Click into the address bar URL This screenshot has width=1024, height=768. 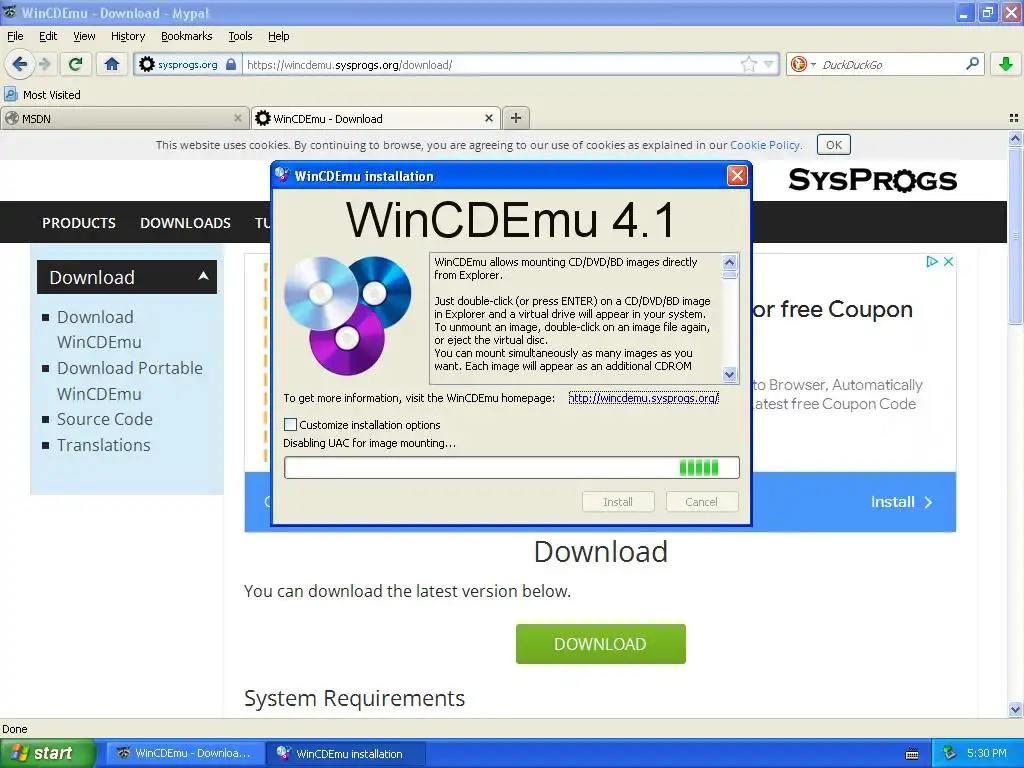tap(490, 65)
